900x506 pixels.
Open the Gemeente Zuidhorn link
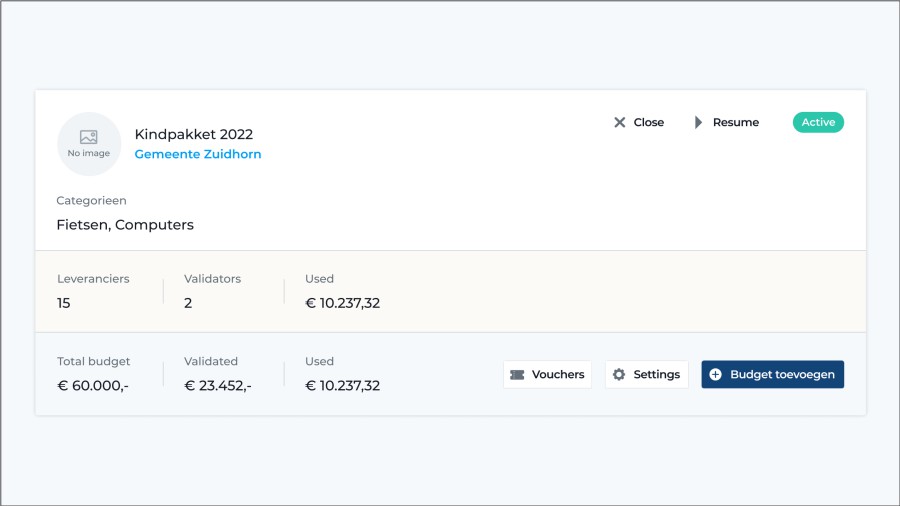coord(198,155)
